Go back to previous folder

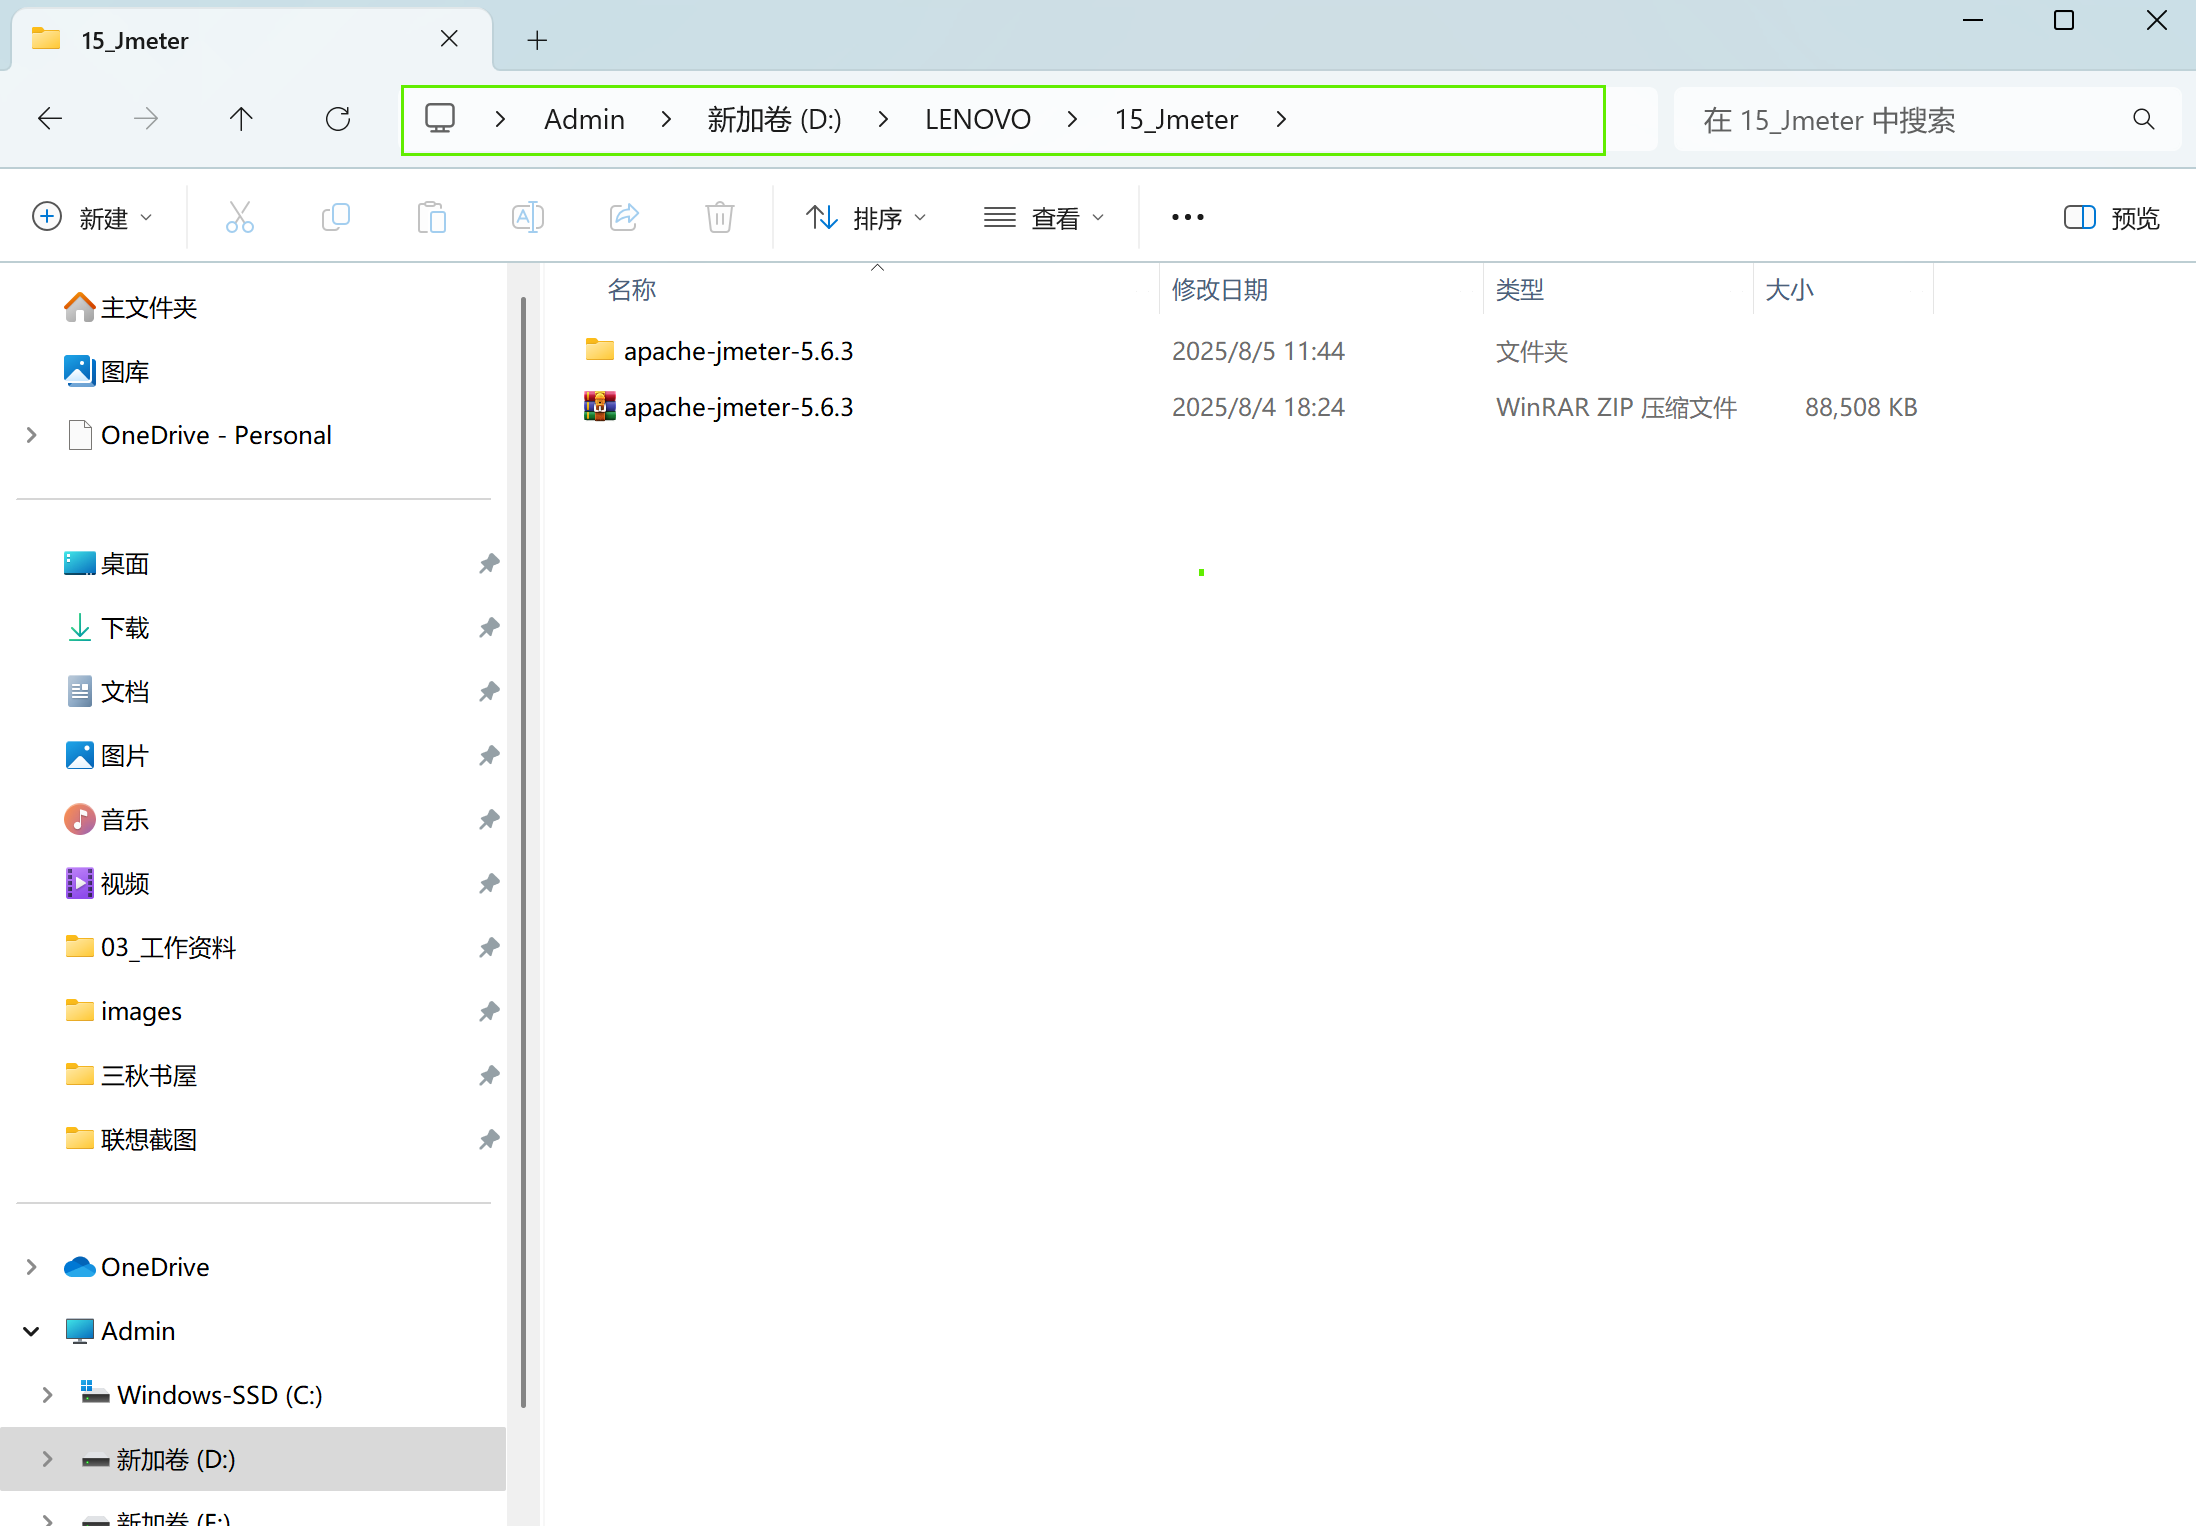click(50, 120)
